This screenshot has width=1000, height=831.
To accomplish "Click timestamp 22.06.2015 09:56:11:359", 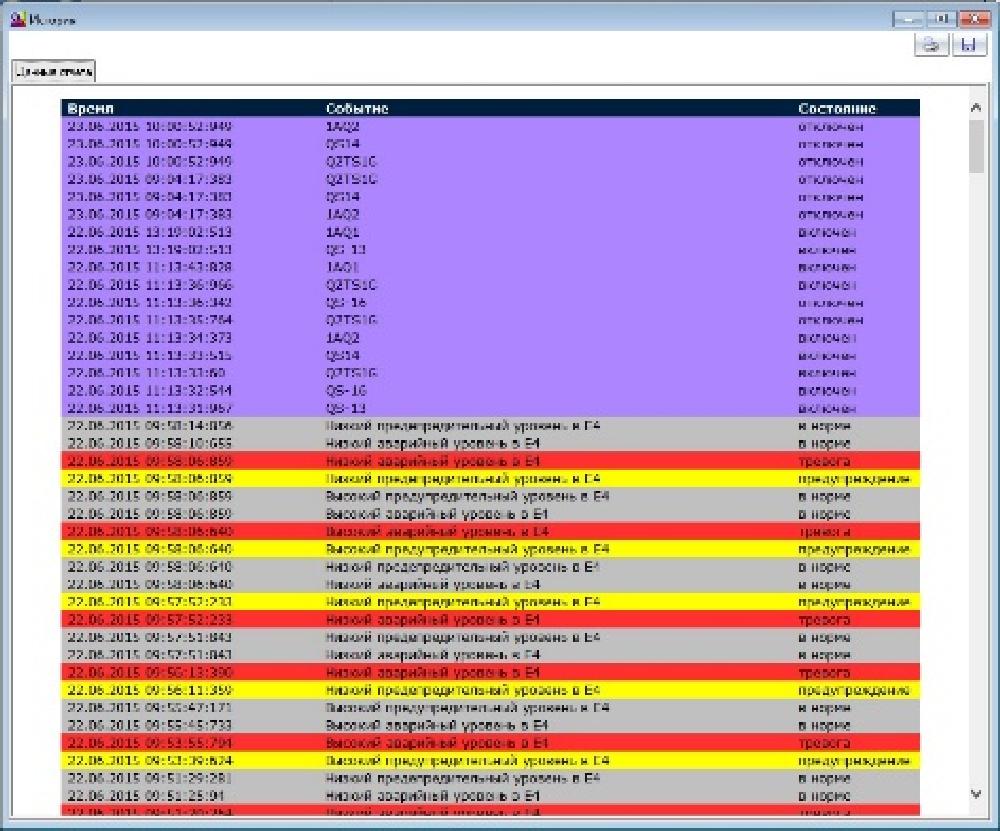I will point(150,691).
